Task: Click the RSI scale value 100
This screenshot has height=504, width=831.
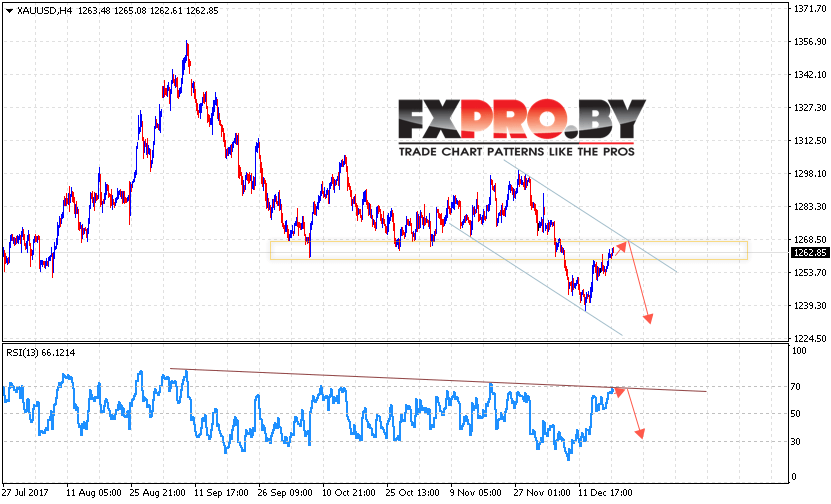Action: (798, 350)
